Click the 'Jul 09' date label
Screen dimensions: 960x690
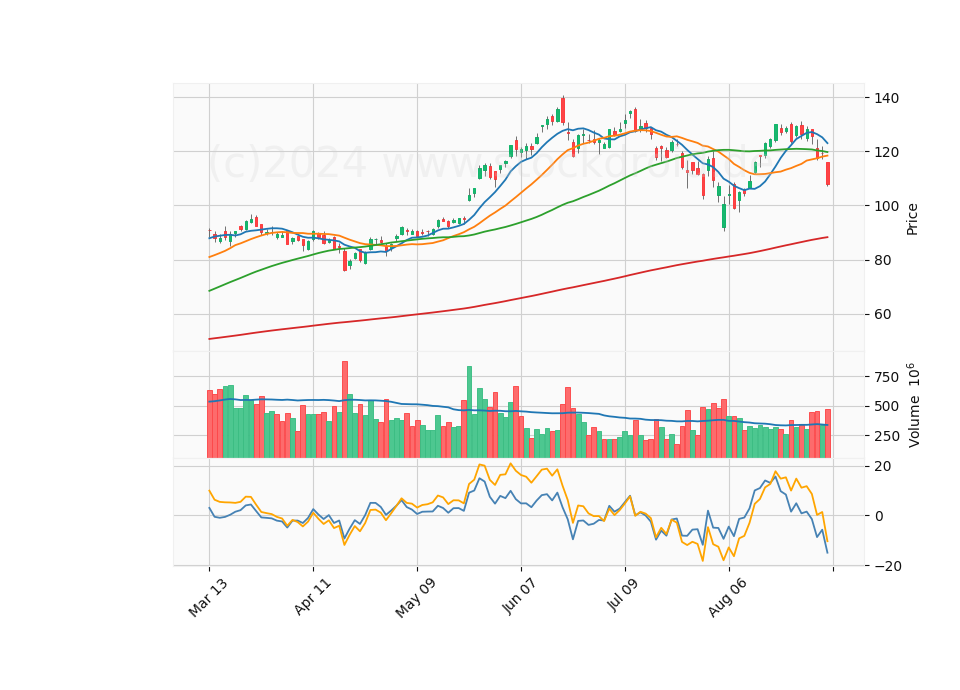point(623,595)
